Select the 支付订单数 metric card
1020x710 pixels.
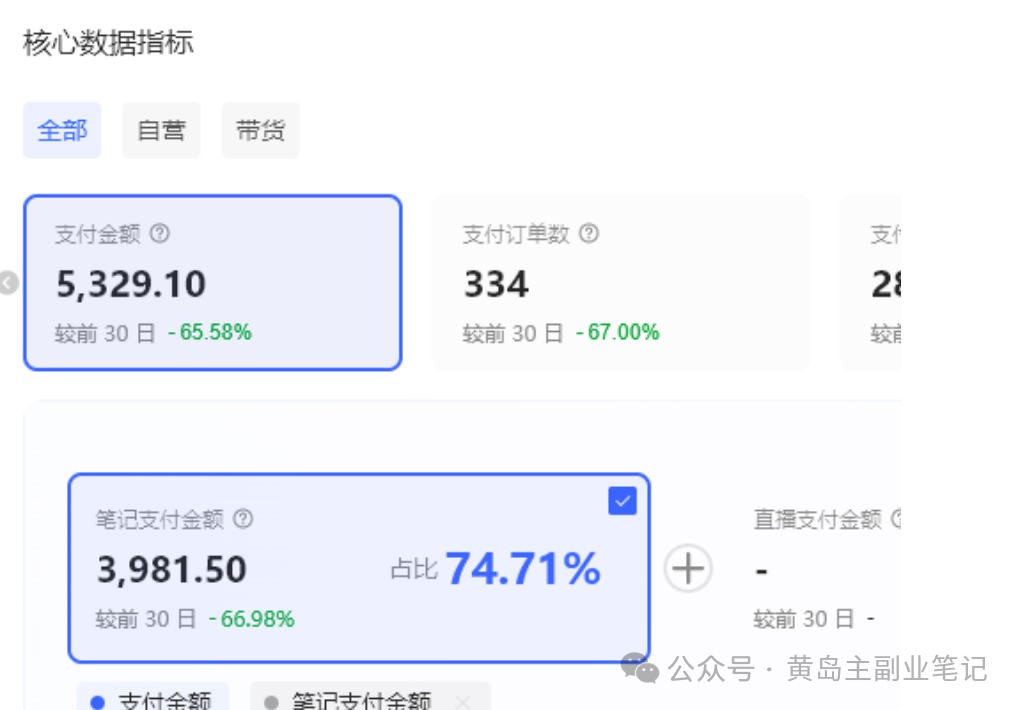pos(620,282)
